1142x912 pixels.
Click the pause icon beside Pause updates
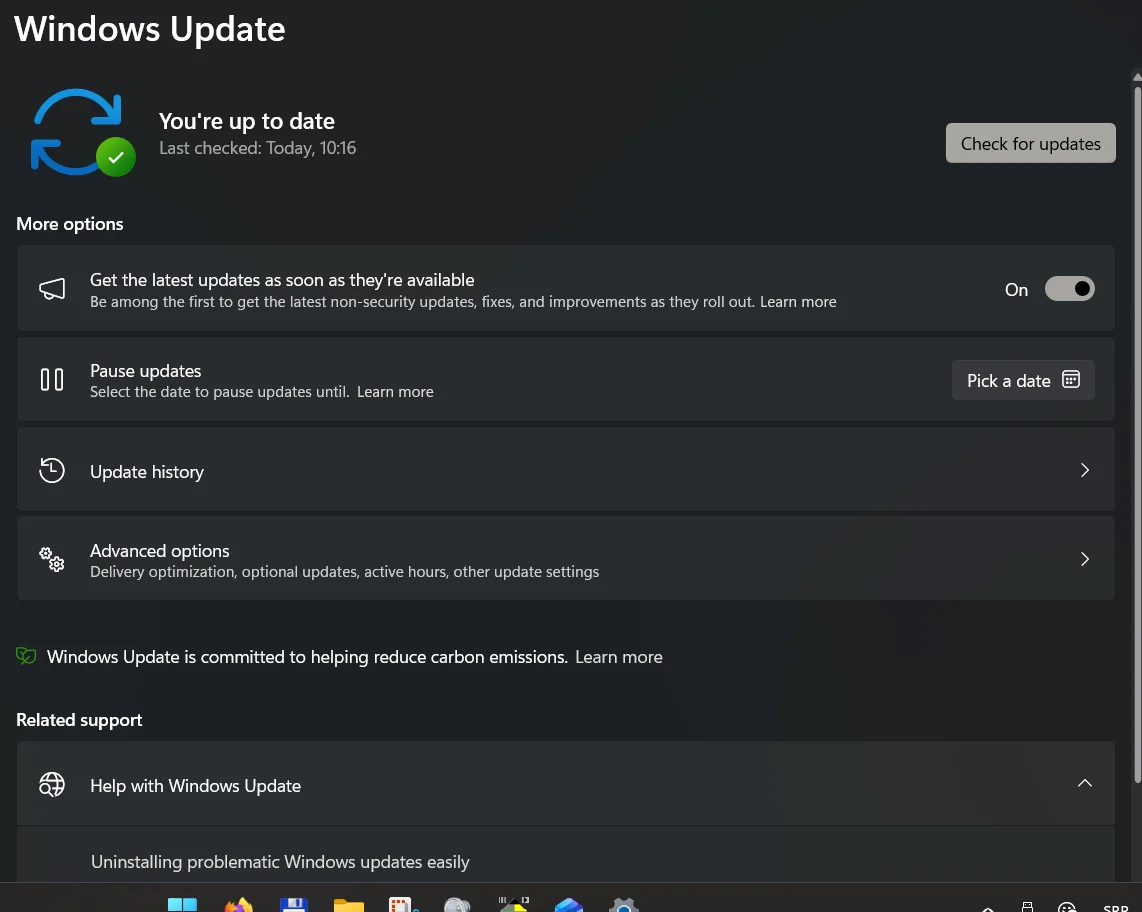pyautogui.click(x=52, y=380)
